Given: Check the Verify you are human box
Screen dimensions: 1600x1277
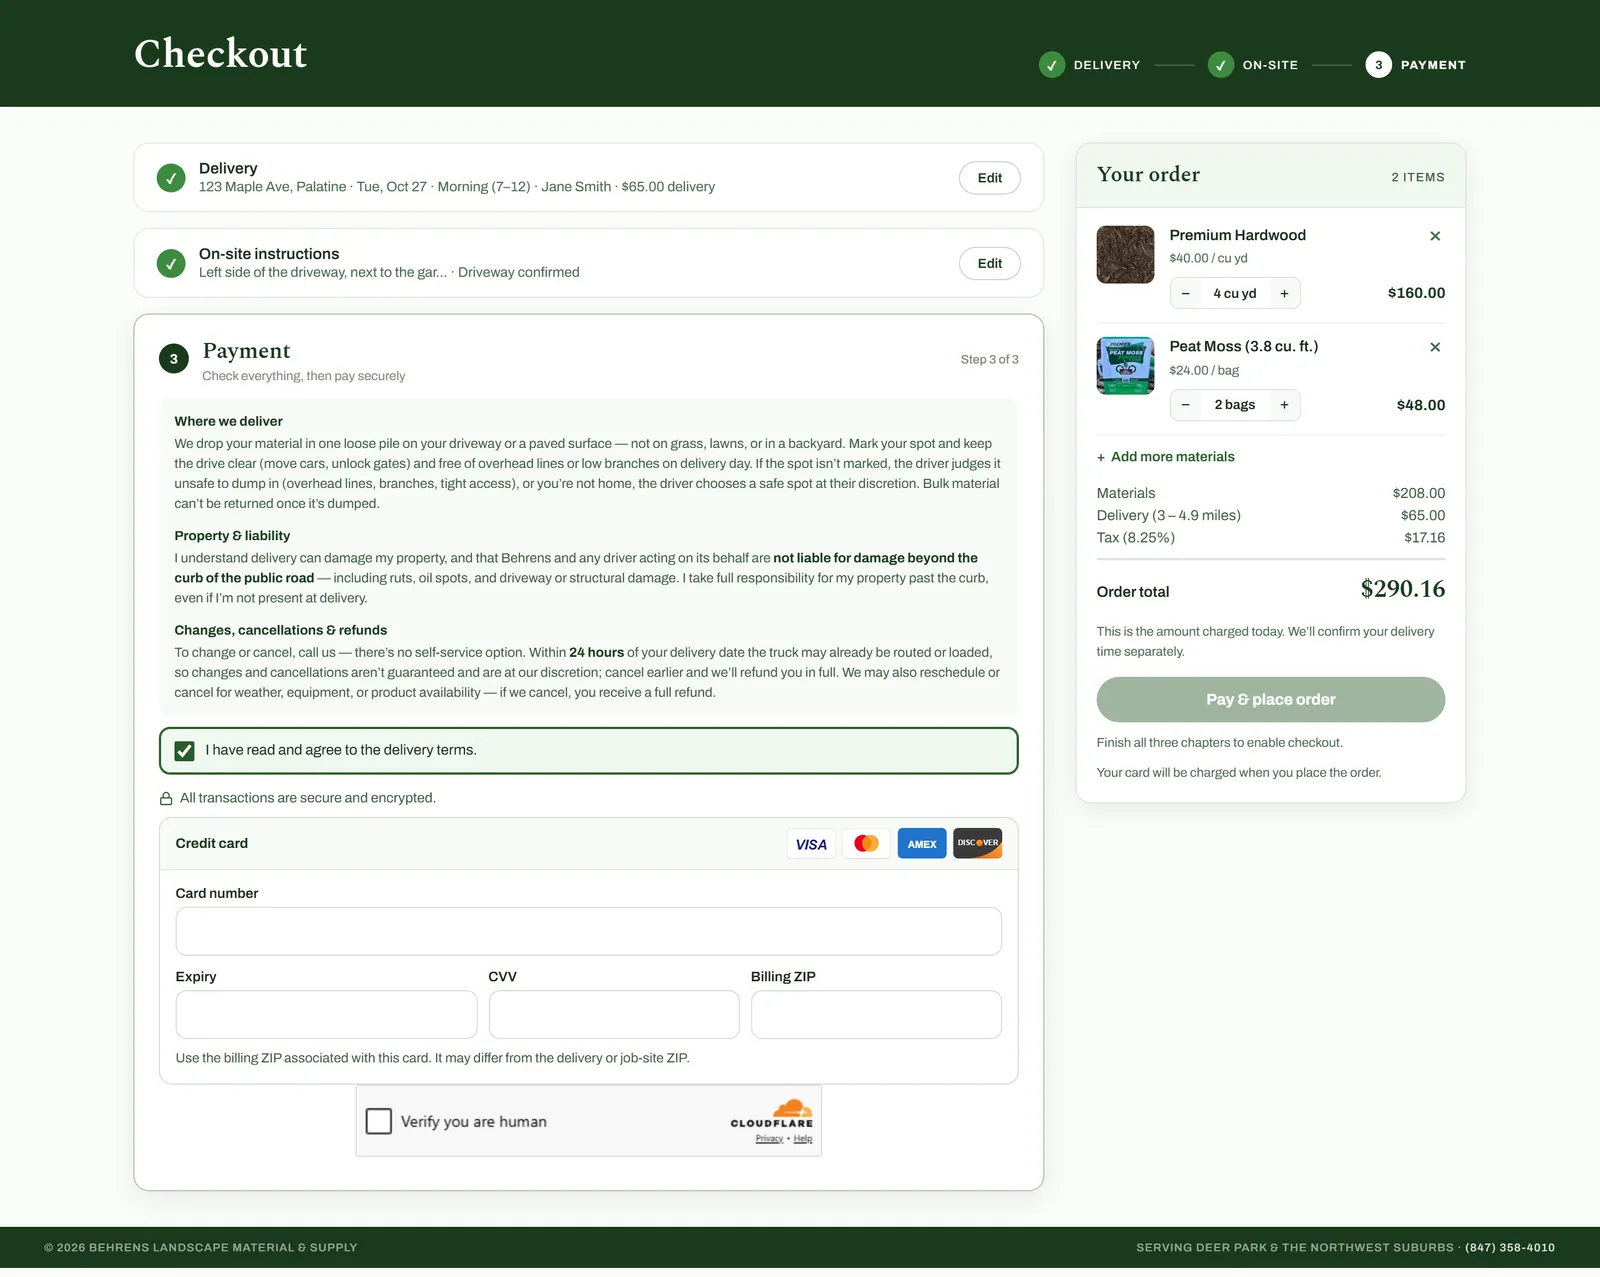Looking at the screenshot, I should [x=379, y=1121].
